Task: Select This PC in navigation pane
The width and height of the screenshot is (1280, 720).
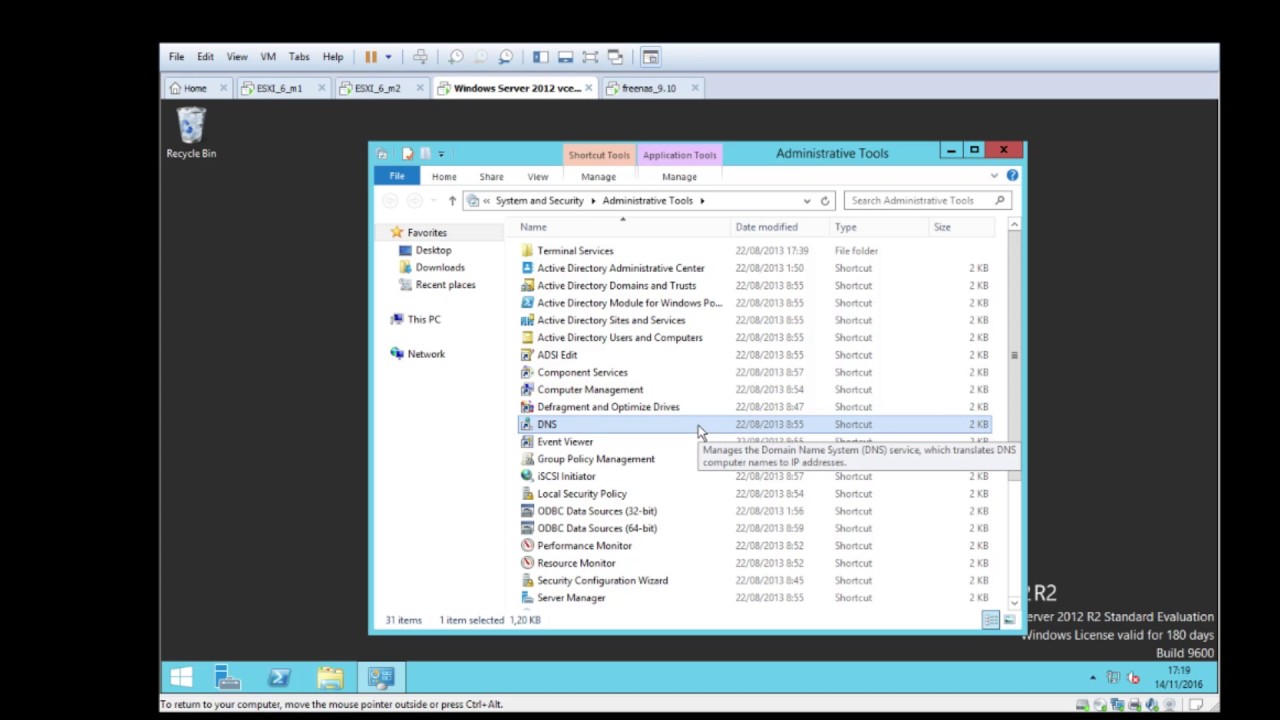Action: pyautogui.click(x=423, y=319)
